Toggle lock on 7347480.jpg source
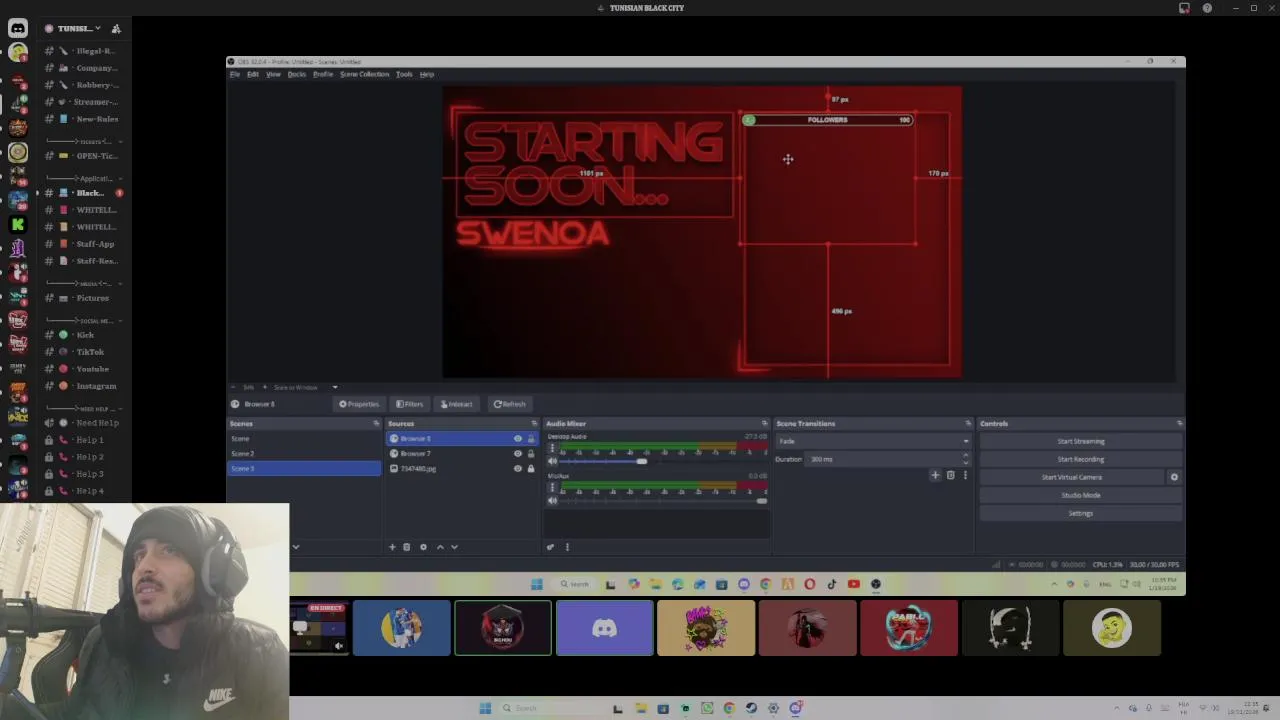 click(531, 469)
